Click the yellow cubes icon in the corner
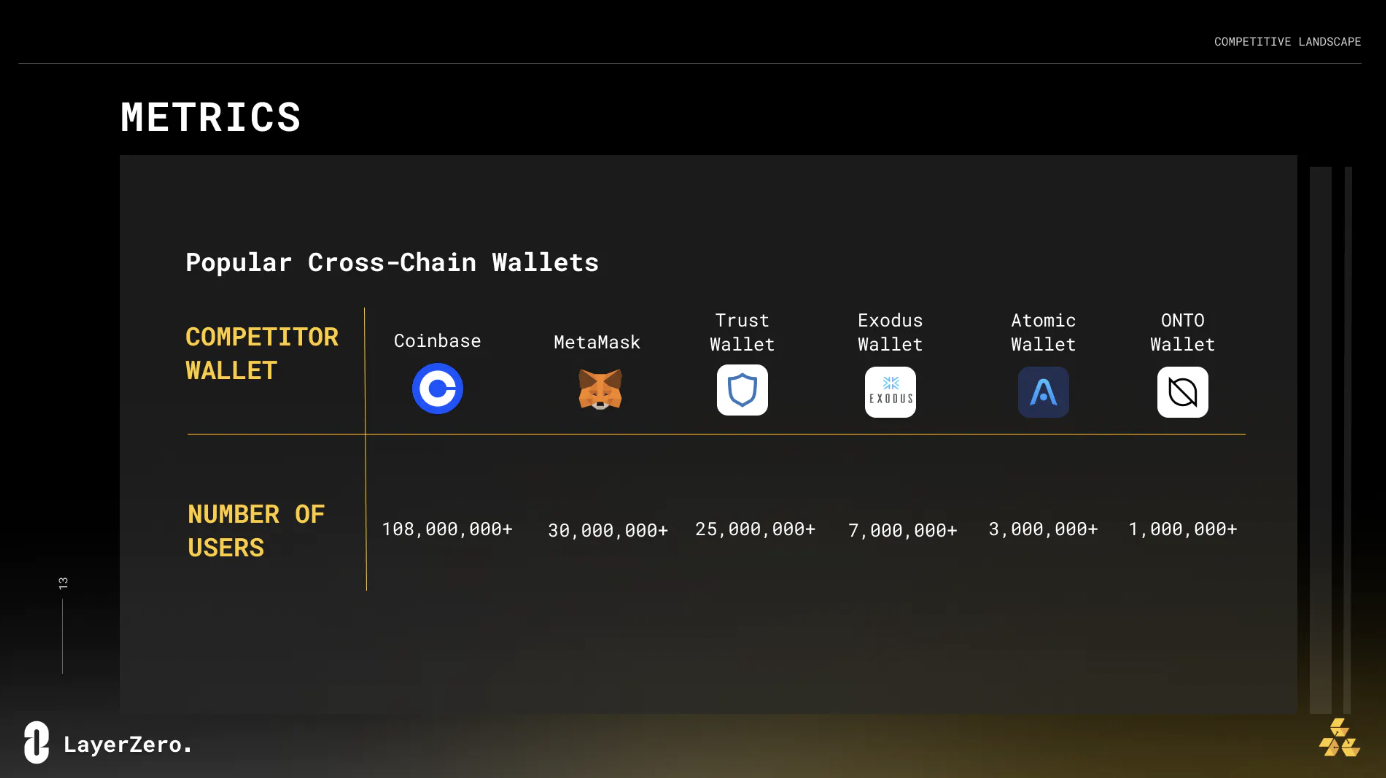This screenshot has height=778, width=1386. pos(1338,737)
